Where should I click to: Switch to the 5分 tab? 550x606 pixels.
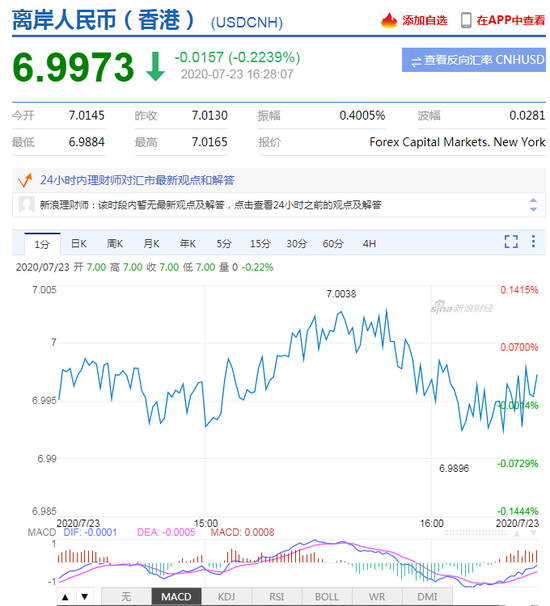point(224,243)
